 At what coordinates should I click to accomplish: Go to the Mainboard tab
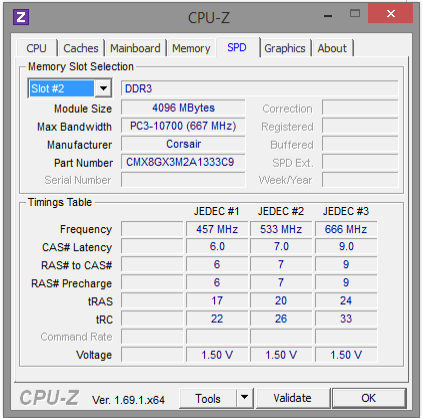pyautogui.click(x=135, y=48)
